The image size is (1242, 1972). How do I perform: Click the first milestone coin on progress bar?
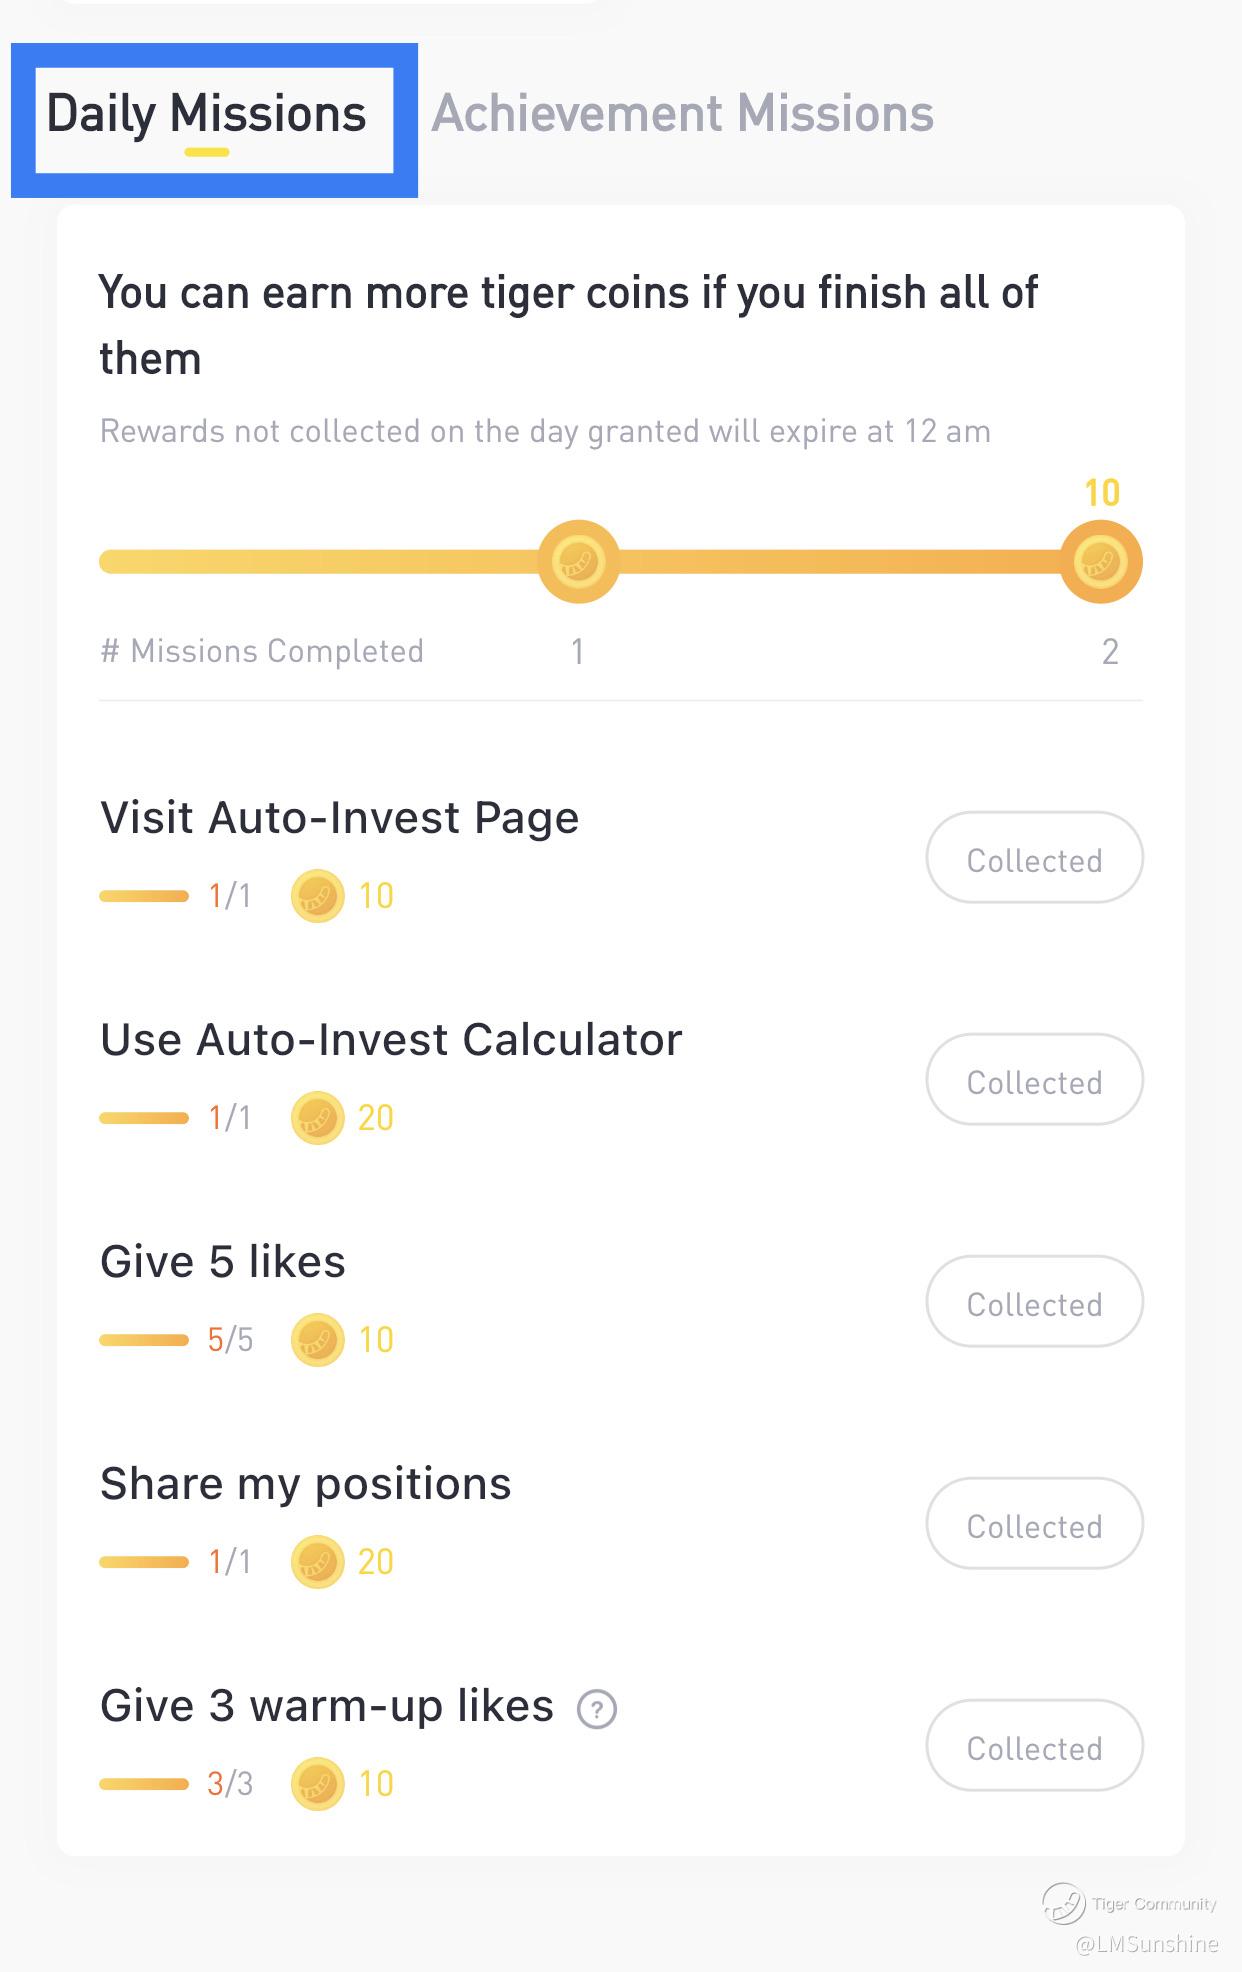click(578, 561)
